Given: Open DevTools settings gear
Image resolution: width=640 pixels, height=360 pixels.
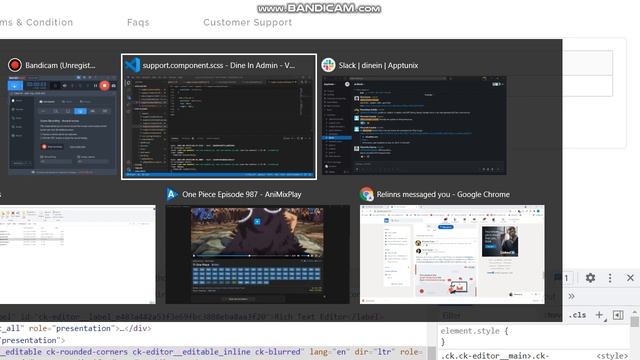Looking at the screenshot, I should 590,278.
